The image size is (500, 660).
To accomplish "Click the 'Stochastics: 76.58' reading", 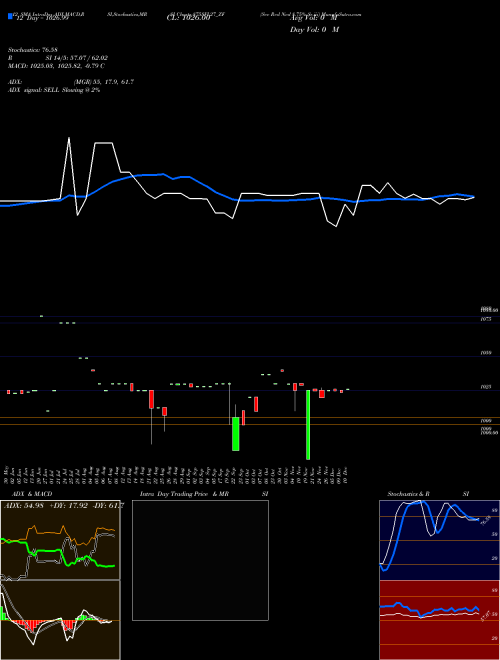I will [32, 50].
